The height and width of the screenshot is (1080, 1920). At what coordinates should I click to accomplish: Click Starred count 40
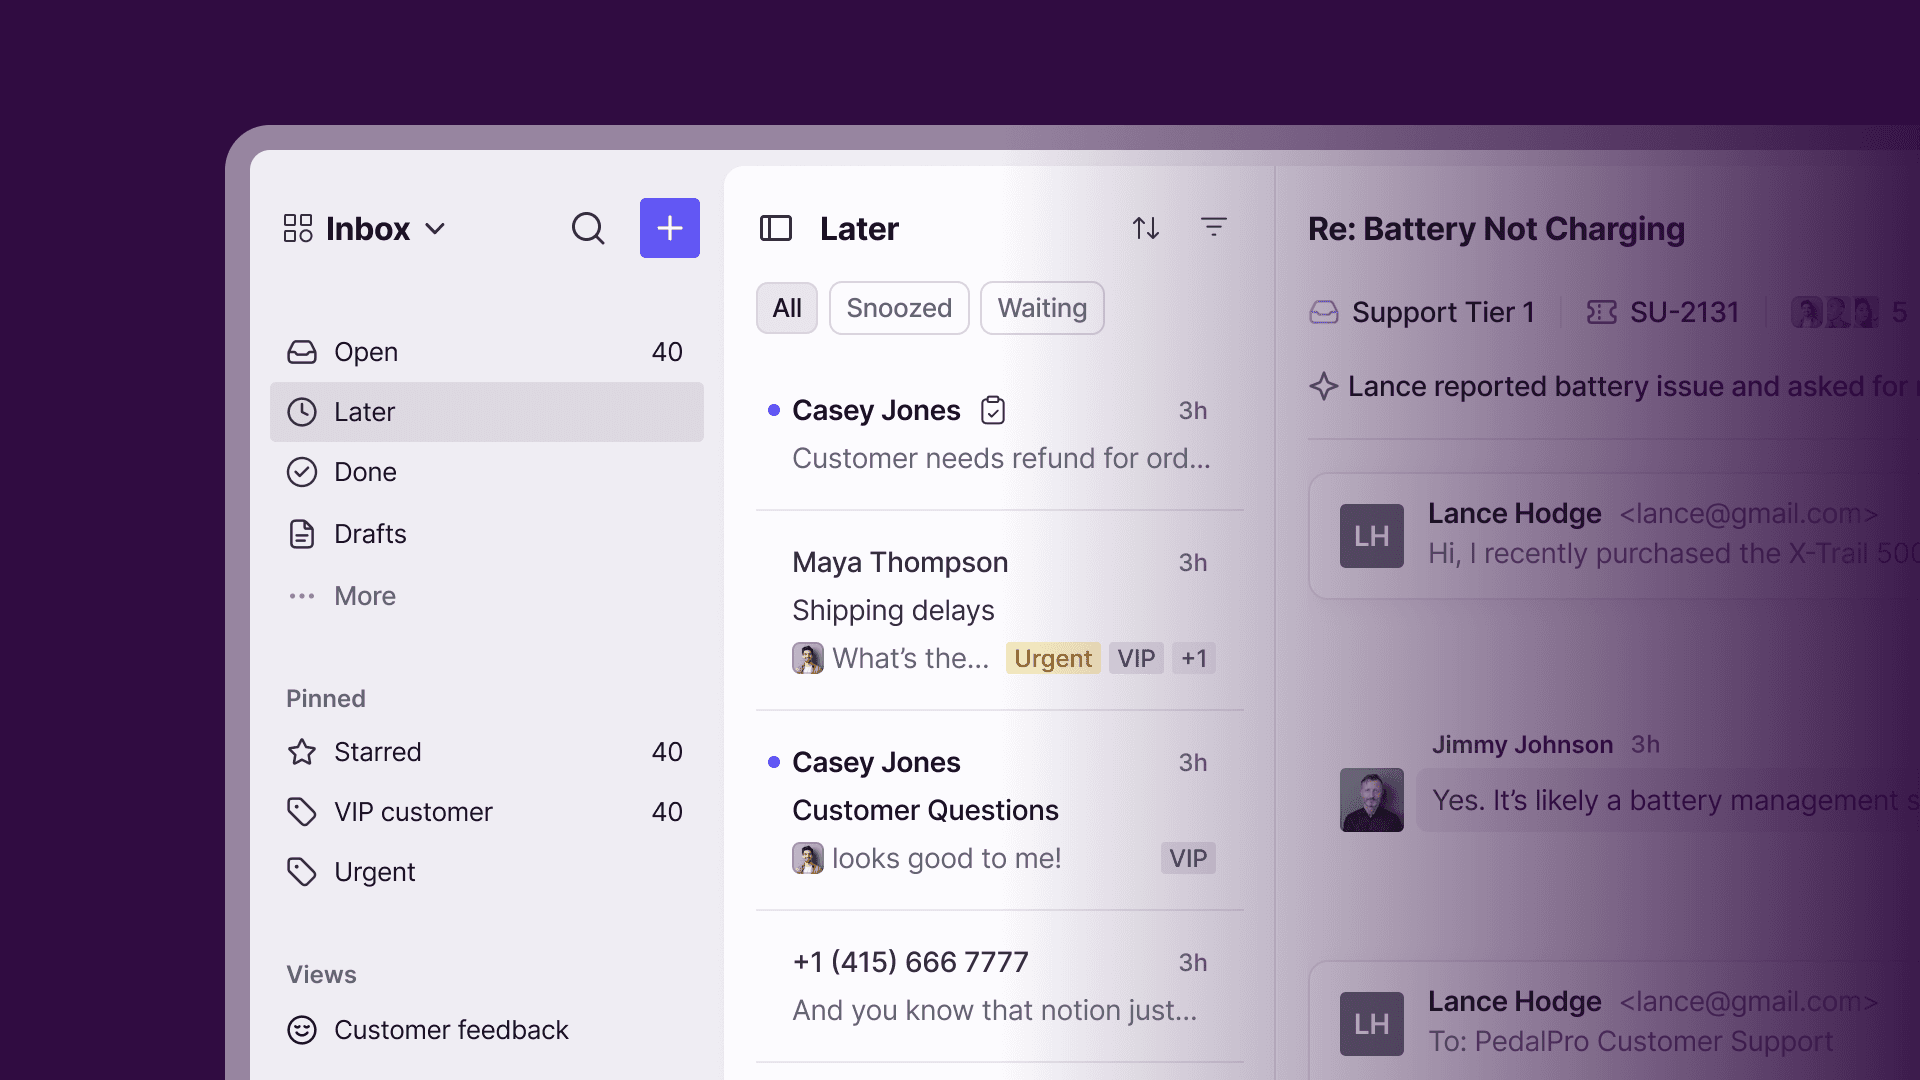pos(667,752)
